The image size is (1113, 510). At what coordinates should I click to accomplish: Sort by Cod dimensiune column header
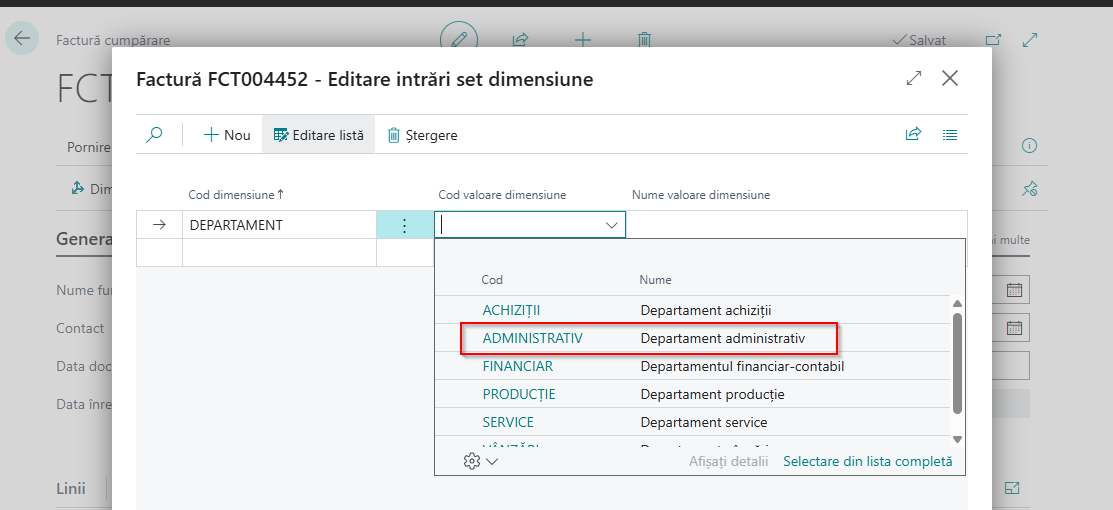pos(236,194)
